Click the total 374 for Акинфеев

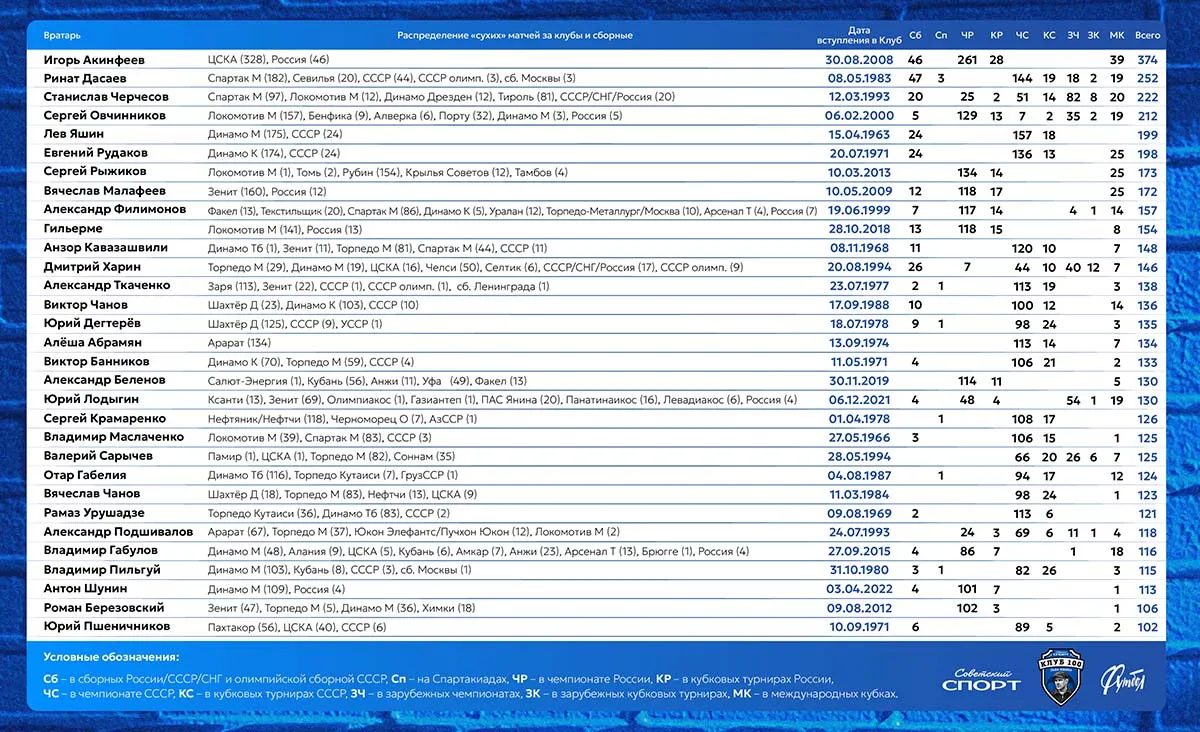pos(1147,60)
